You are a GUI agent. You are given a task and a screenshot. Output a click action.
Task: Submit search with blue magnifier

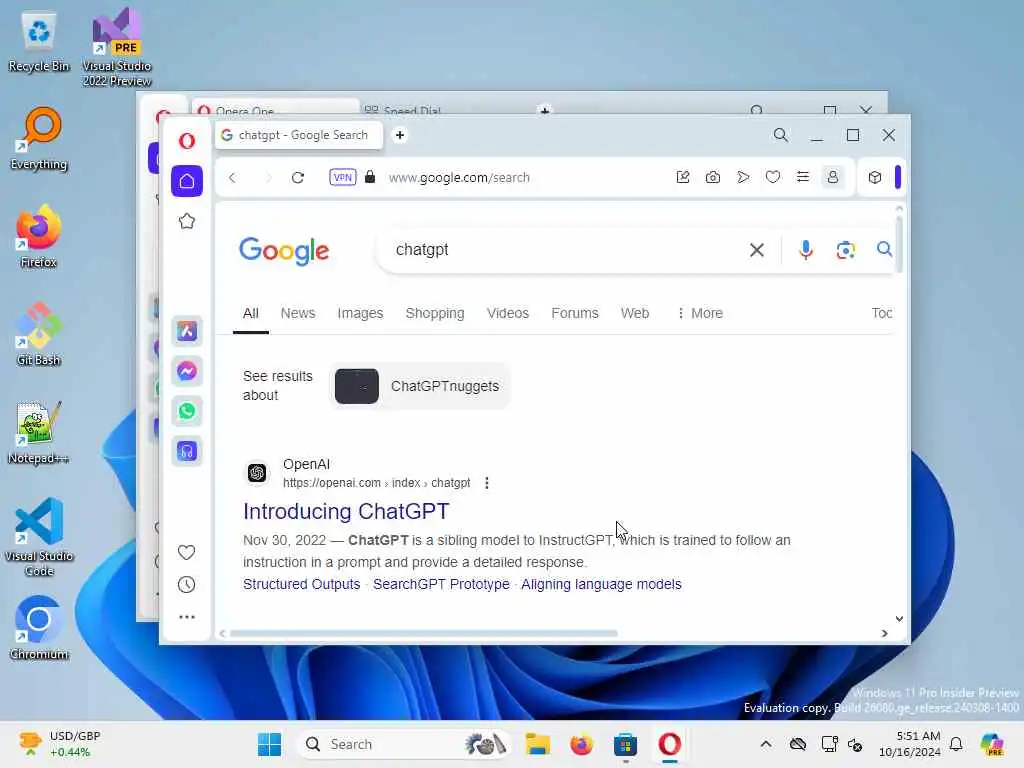pos(884,249)
